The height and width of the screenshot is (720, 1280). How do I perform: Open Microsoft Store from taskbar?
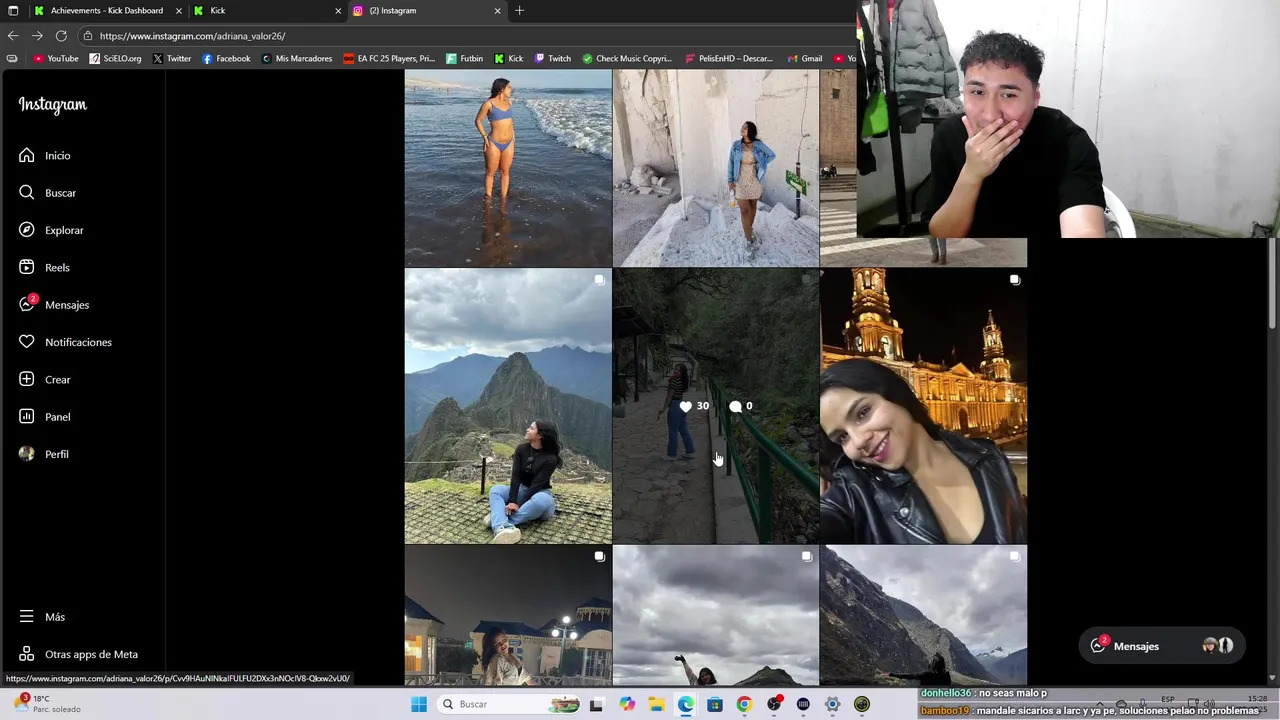click(x=715, y=704)
